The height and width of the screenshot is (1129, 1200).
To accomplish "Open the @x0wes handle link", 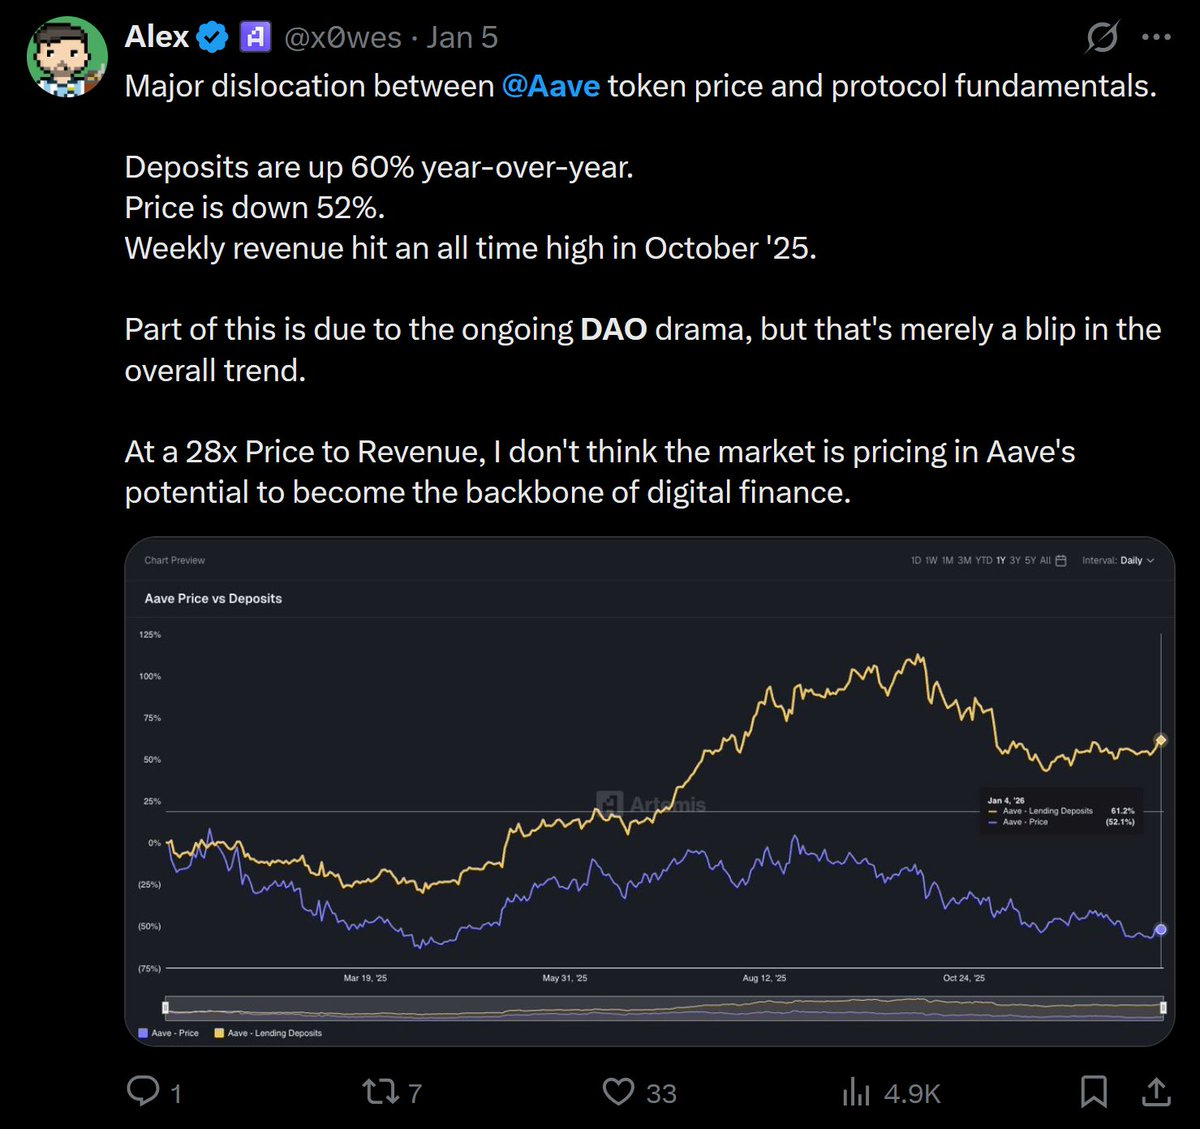I will 342,38.
